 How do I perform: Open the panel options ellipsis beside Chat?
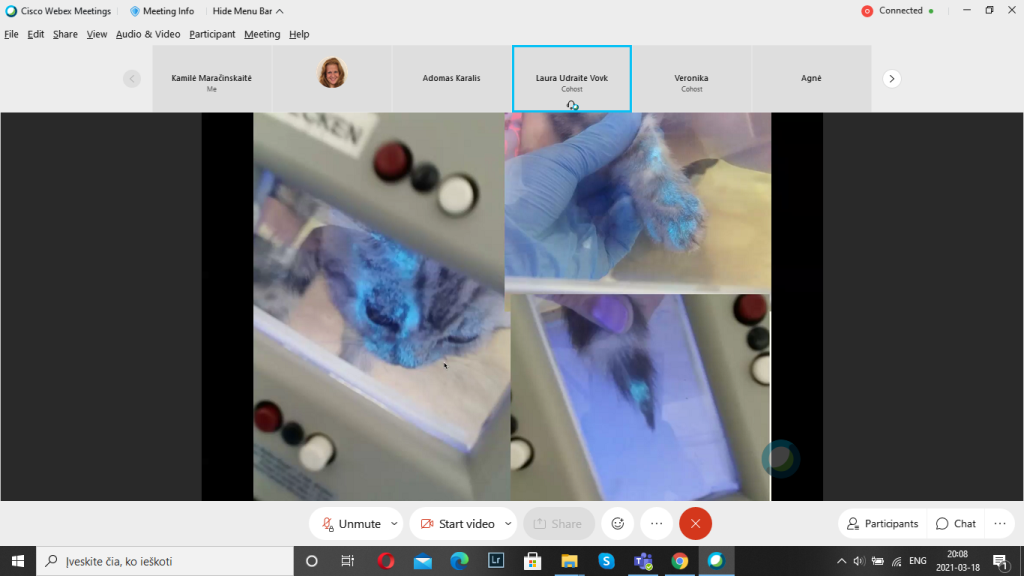coord(999,524)
